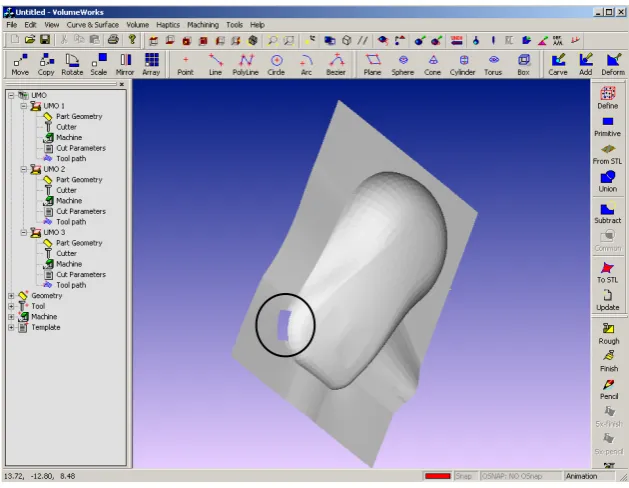Expand the Tool tree node
This screenshot has height=488, width=629.
point(11,306)
